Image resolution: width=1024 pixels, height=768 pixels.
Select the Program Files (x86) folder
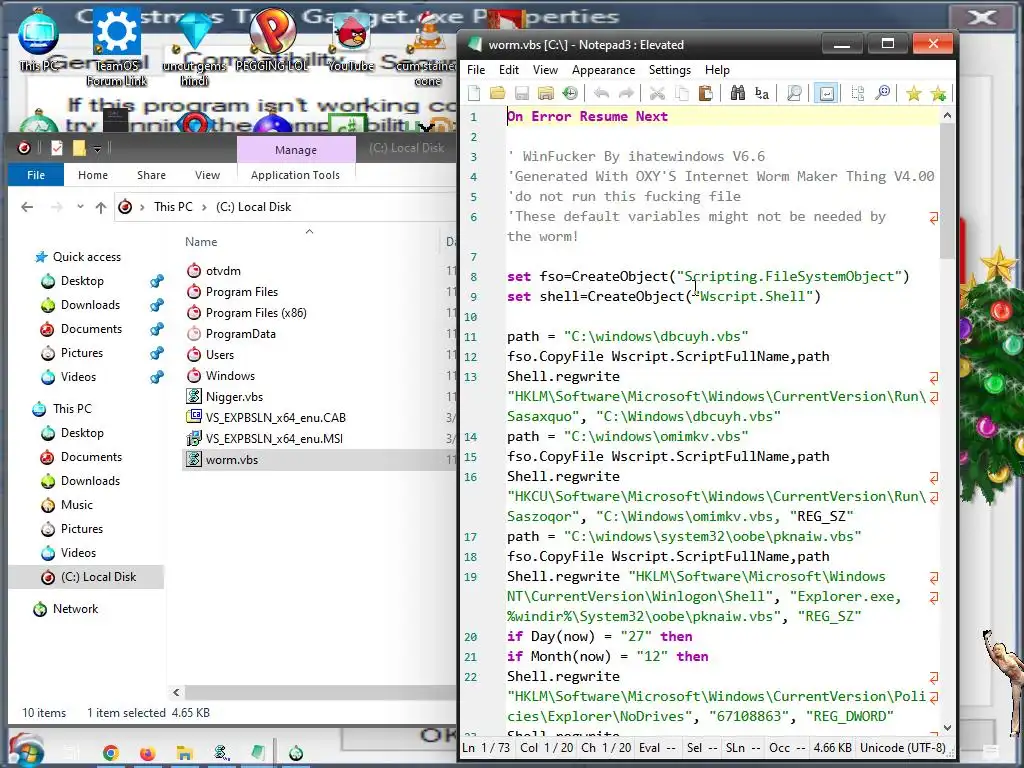click(x=256, y=313)
